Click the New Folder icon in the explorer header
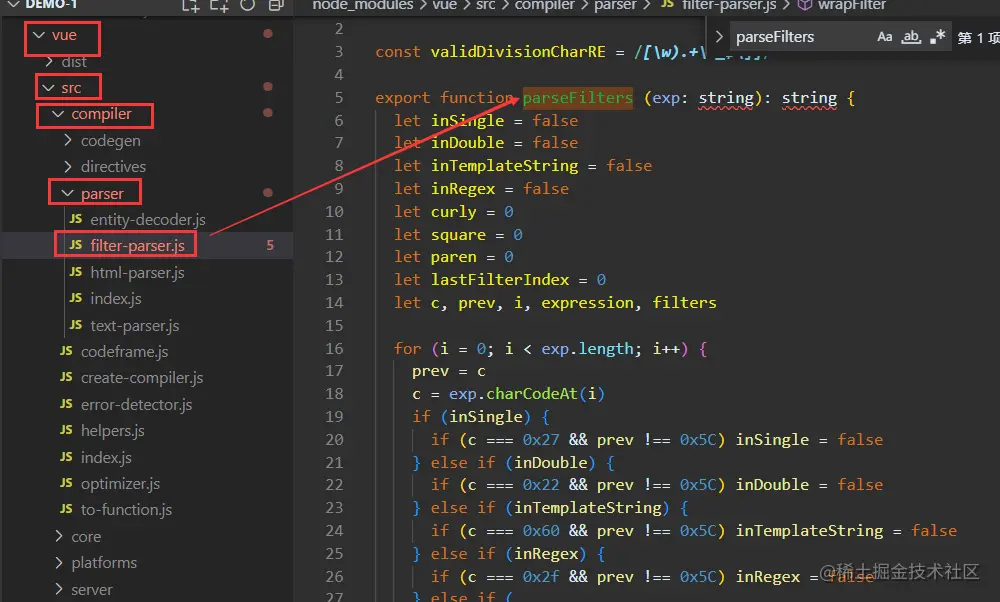Viewport: 1000px width, 602px height. point(219,6)
